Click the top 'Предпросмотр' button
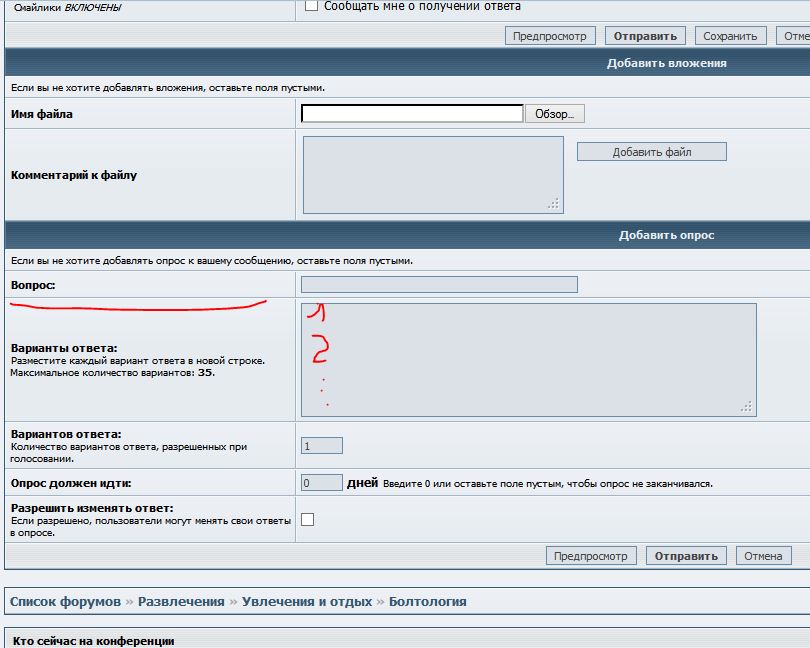Screen dimensions: 810x648 549,36
